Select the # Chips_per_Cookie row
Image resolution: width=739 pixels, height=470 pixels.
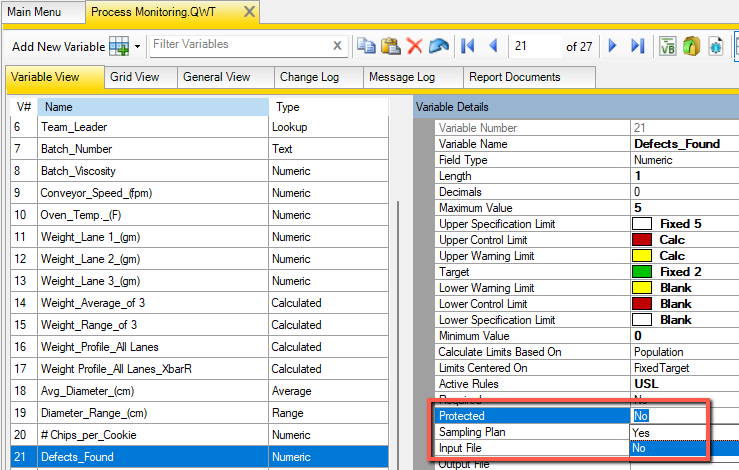(x=199, y=435)
